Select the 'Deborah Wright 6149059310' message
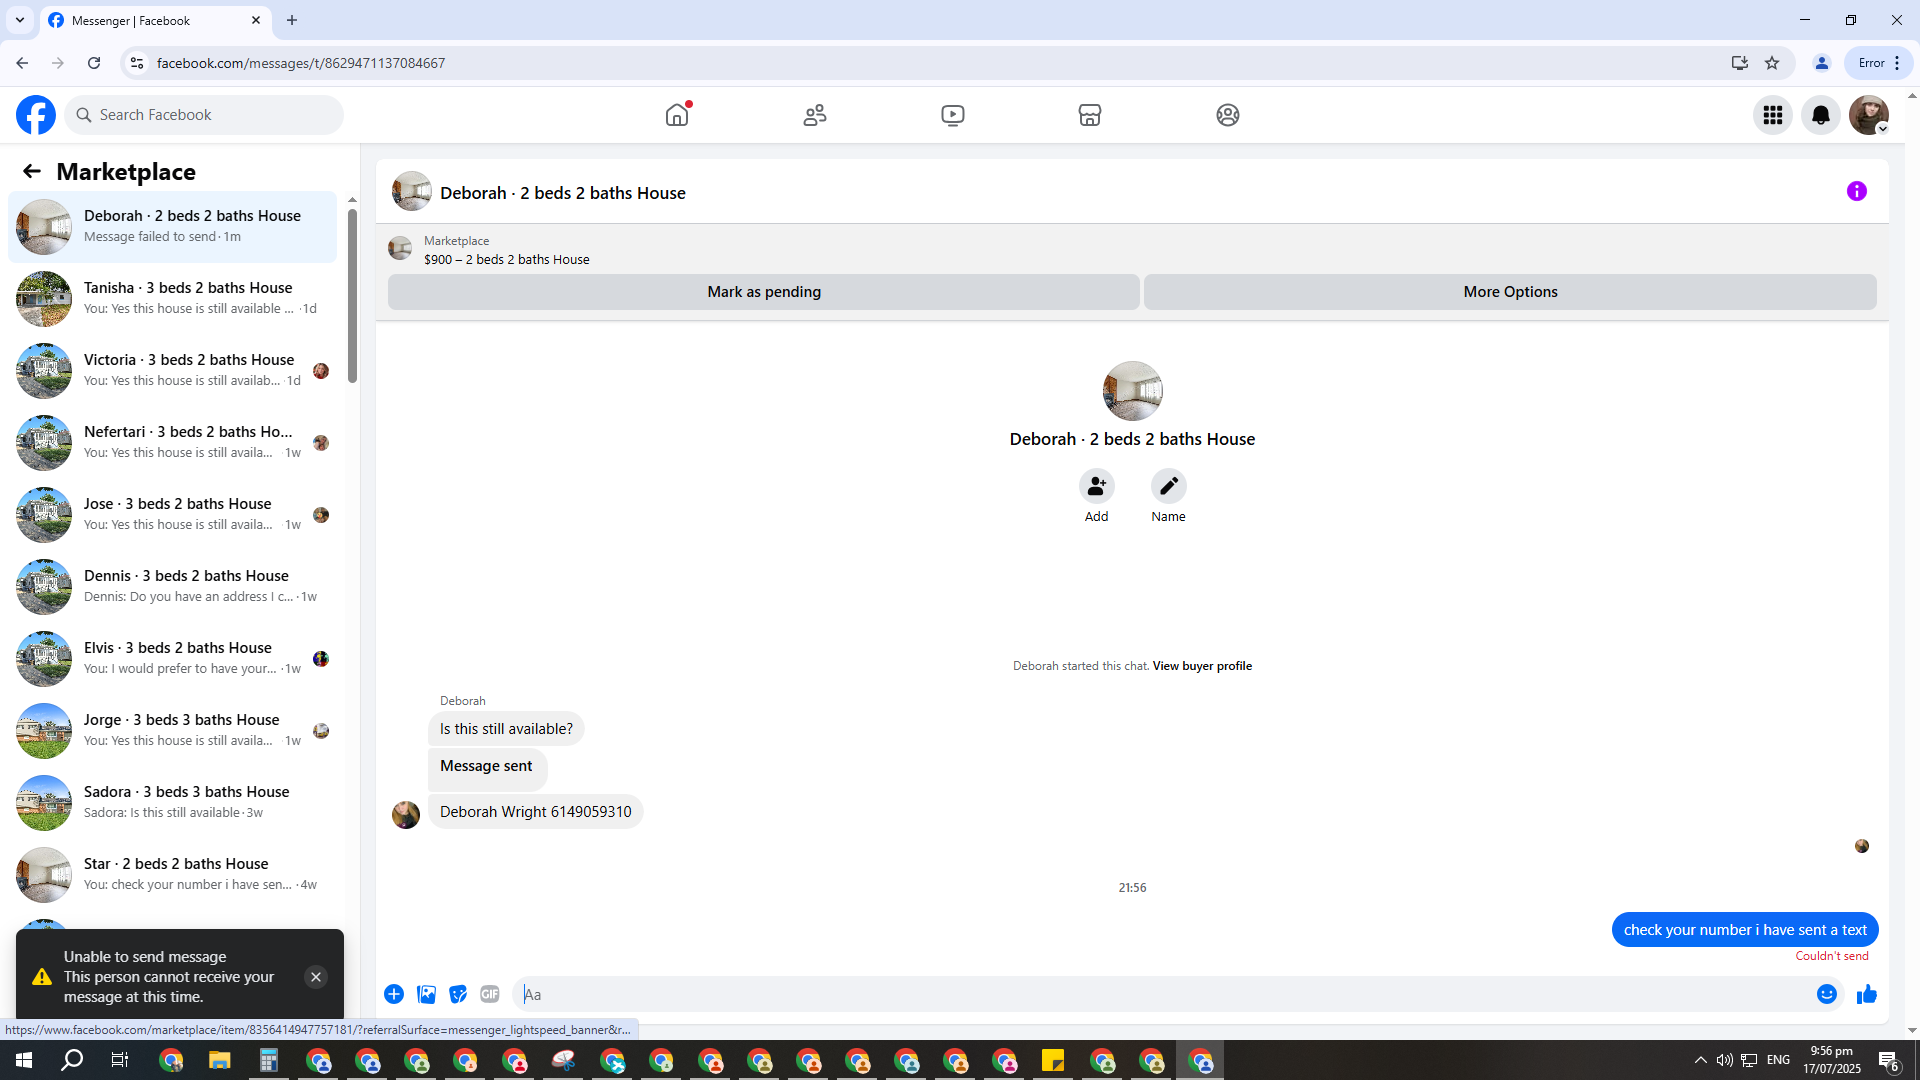 [536, 812]
